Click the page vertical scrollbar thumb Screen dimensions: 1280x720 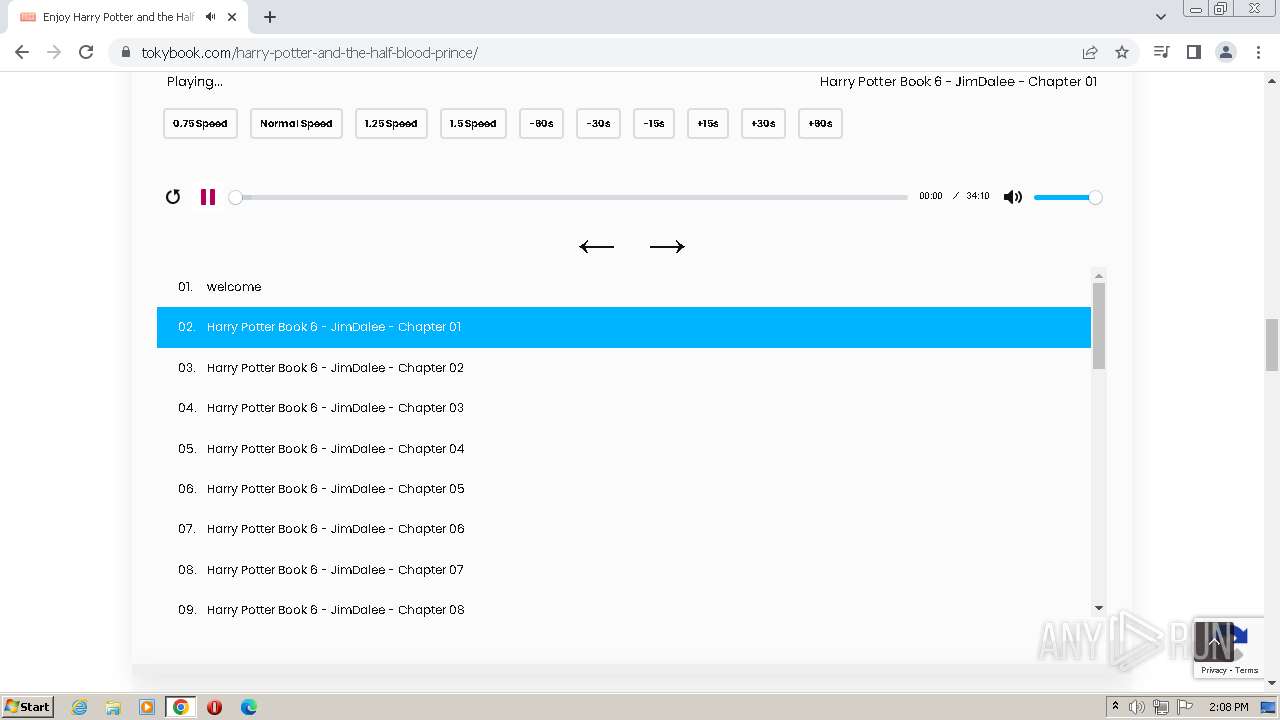click(x=1272, y=344)
